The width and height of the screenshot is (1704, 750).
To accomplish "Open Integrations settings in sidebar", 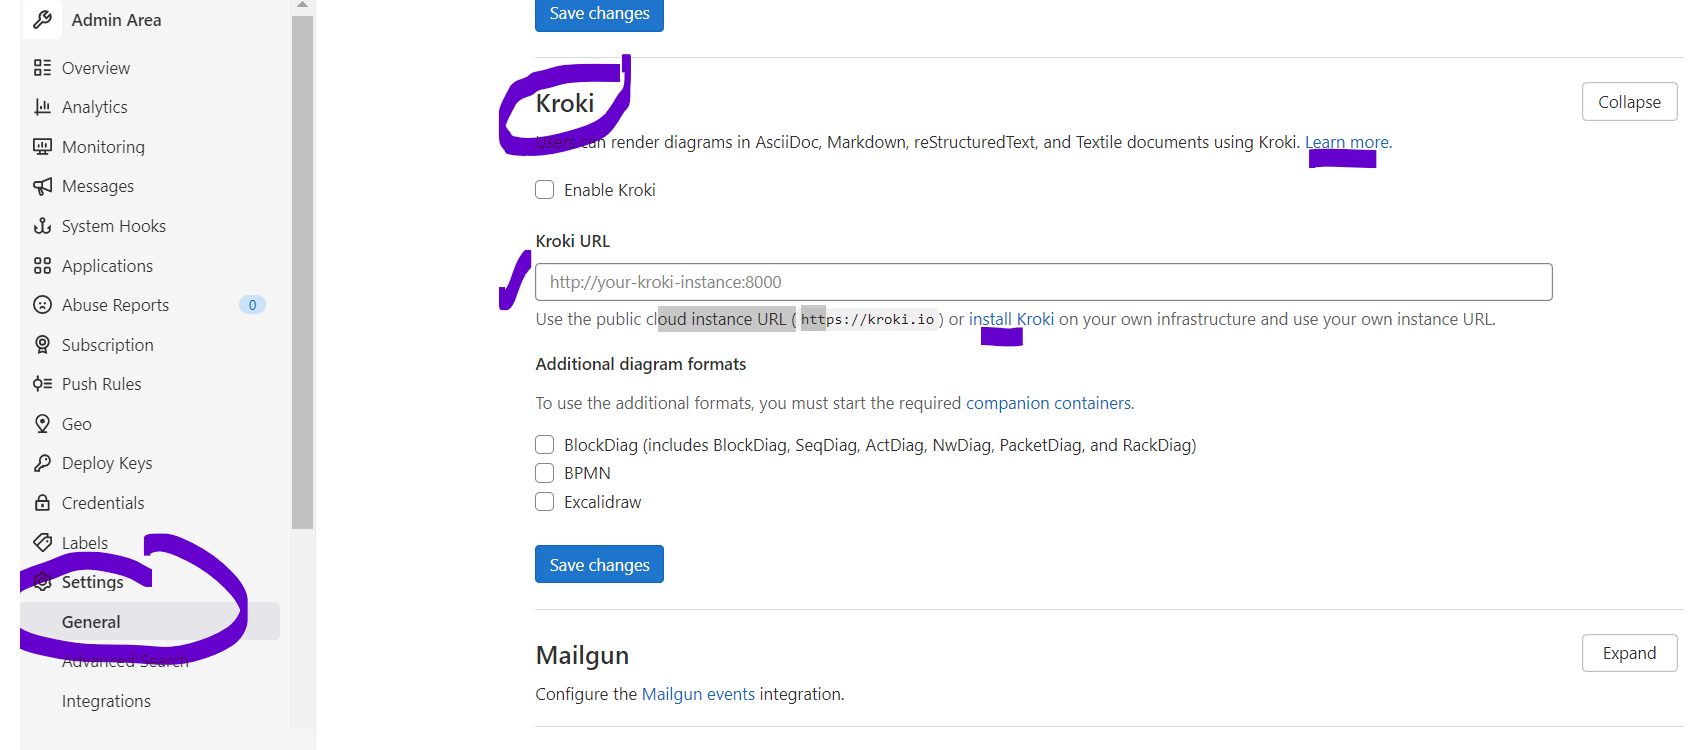I will click(x=106, y=701).
